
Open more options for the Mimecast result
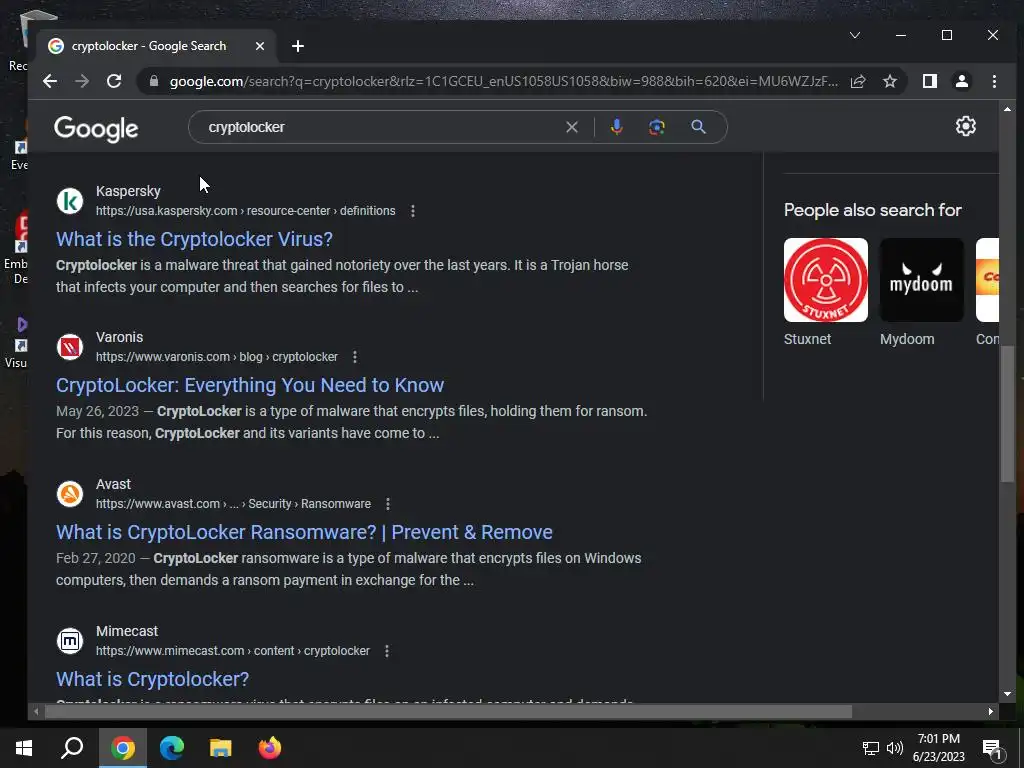387,651
